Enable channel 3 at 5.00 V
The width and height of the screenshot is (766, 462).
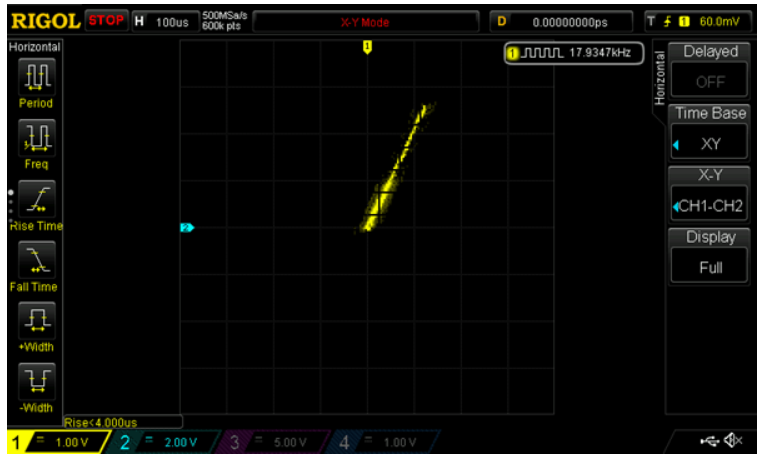pos(268,442)
